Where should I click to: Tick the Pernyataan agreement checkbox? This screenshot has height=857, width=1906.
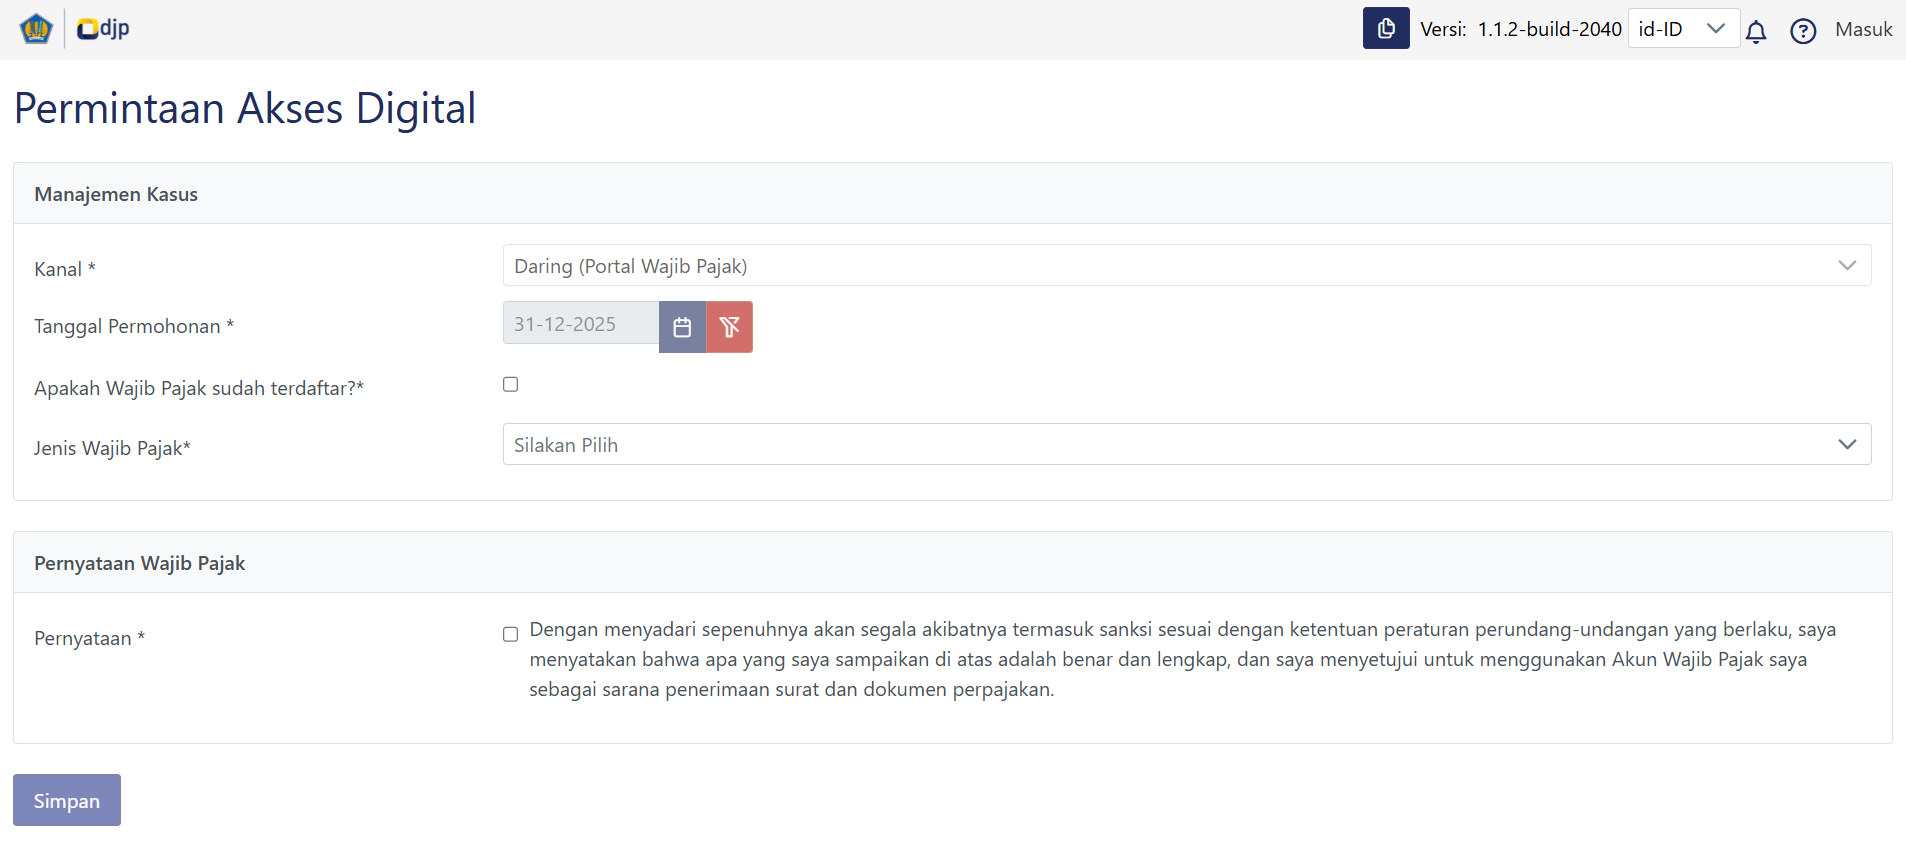(x=511, y=634)
